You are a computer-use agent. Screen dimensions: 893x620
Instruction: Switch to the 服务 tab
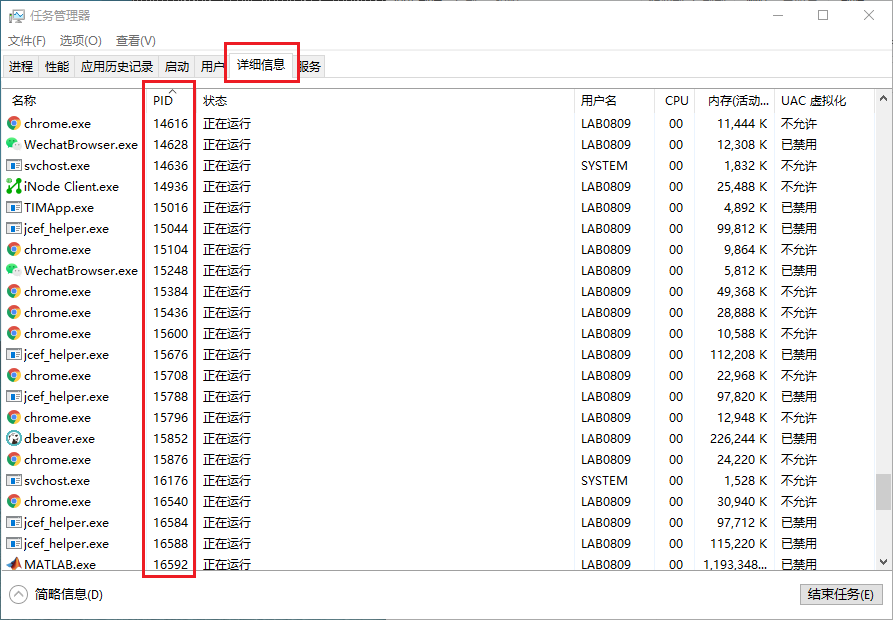(310, 67)
